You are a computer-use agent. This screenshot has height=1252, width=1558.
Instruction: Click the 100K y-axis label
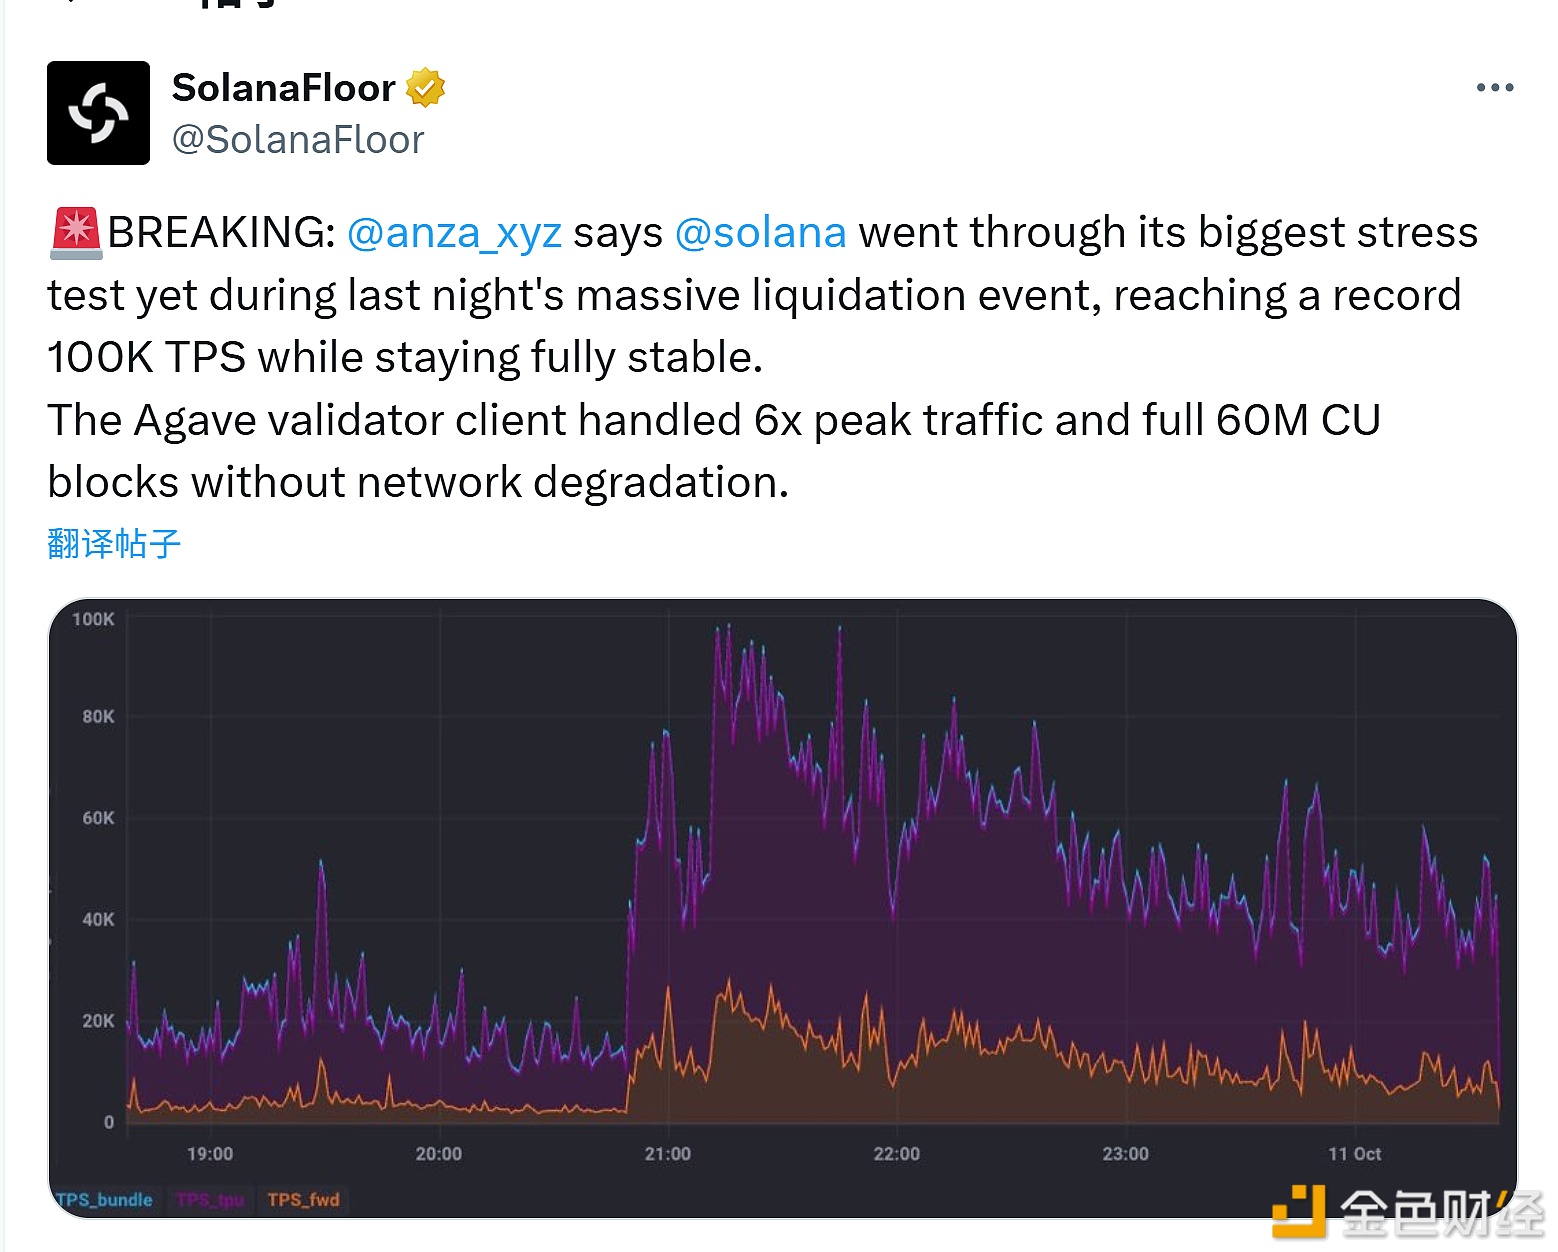pyautogui.click(x=94, y=619)
